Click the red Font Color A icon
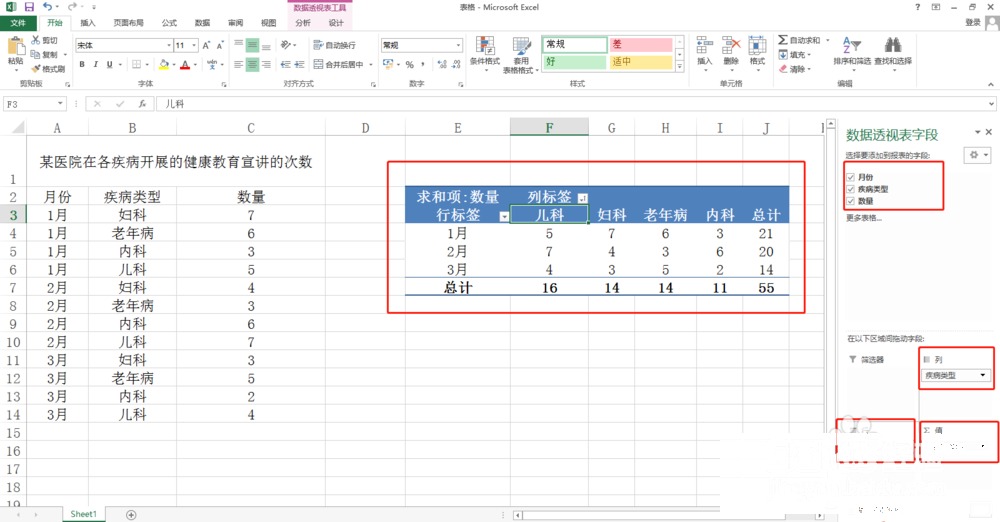 tap(185, 64)
